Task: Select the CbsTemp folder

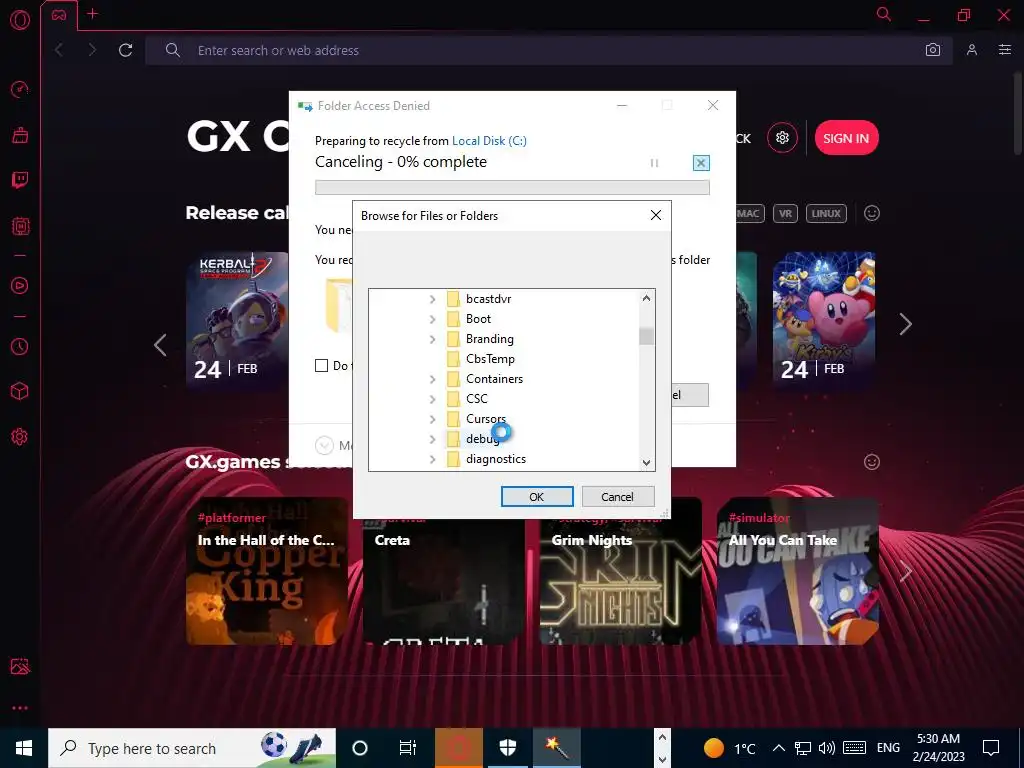Action: 490,359
